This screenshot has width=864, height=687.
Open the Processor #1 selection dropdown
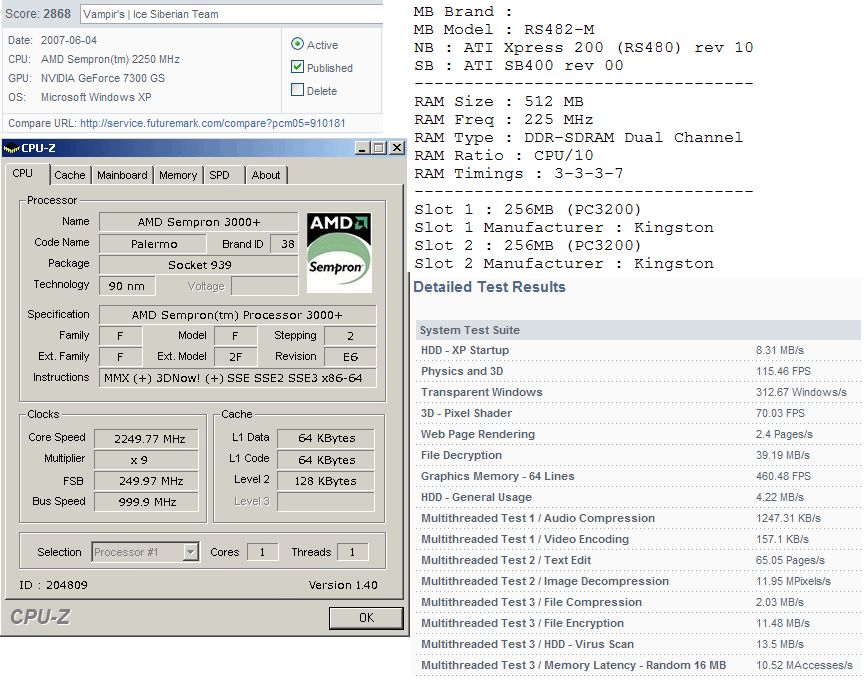(191, 551)
